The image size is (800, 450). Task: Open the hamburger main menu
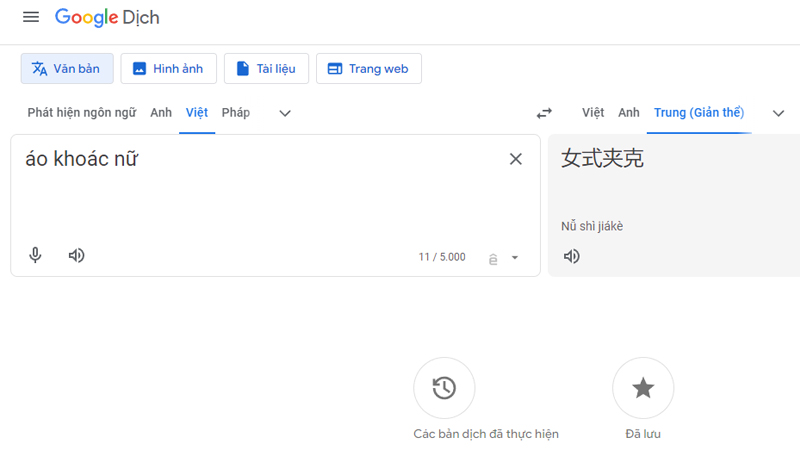31,17
